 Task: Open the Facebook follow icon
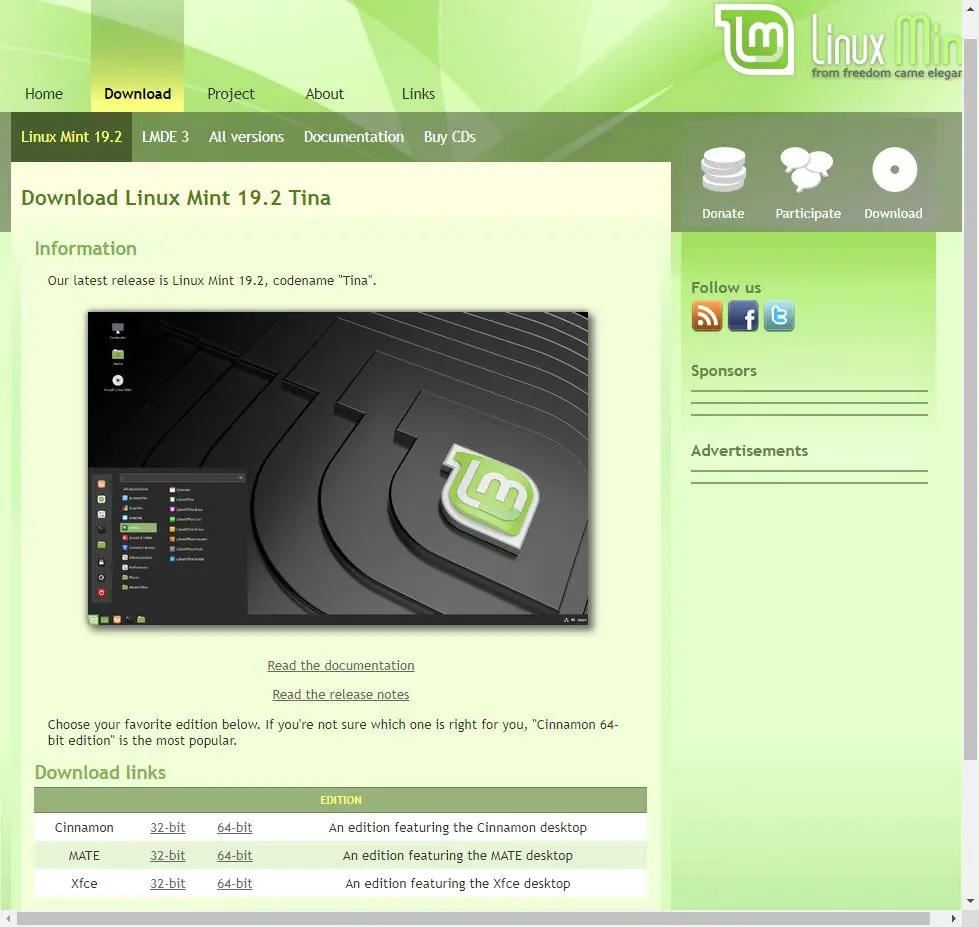(743, 316)
